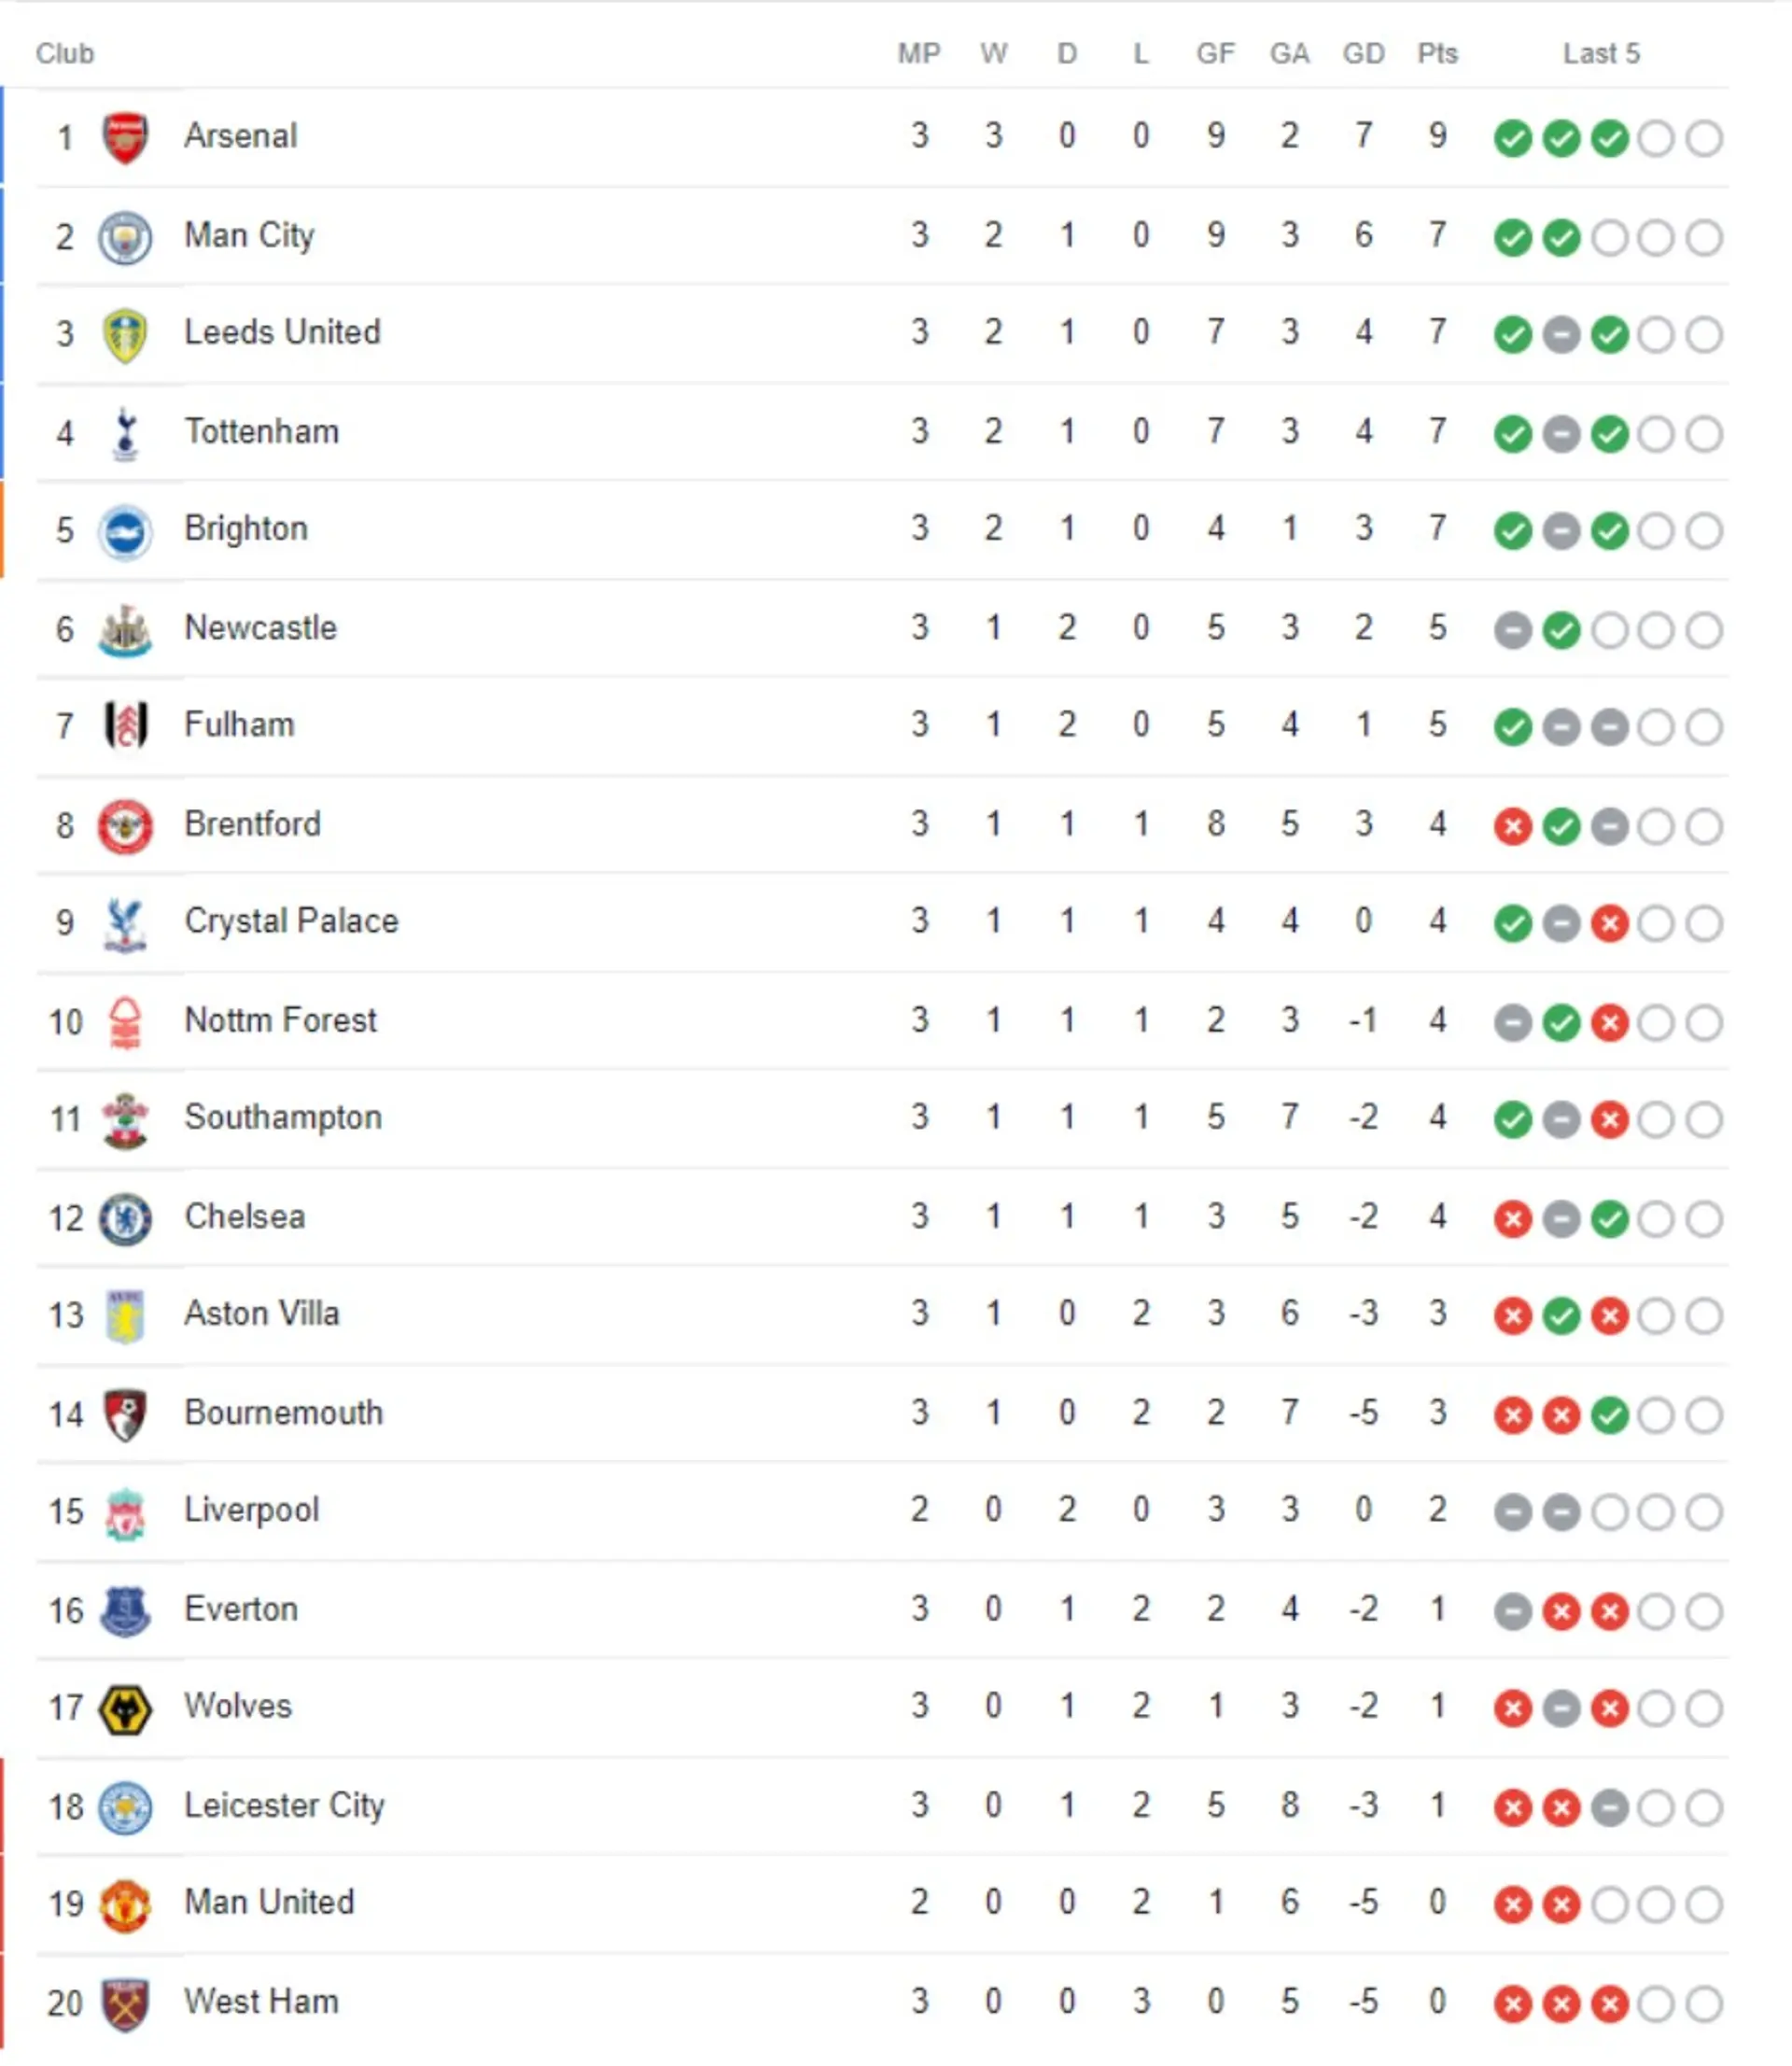Click West Ham's third red loss indicator

[1609, 2003]
